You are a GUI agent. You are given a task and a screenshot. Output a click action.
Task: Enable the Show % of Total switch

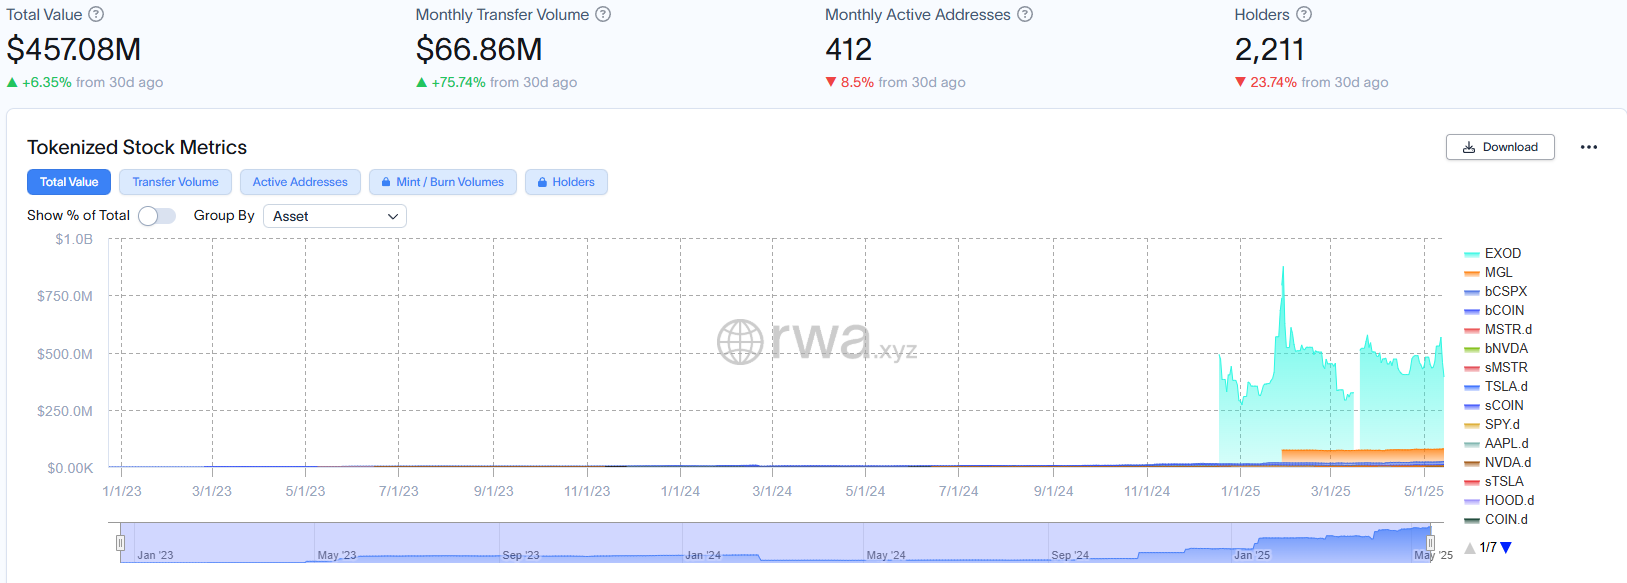click(157, 216)
